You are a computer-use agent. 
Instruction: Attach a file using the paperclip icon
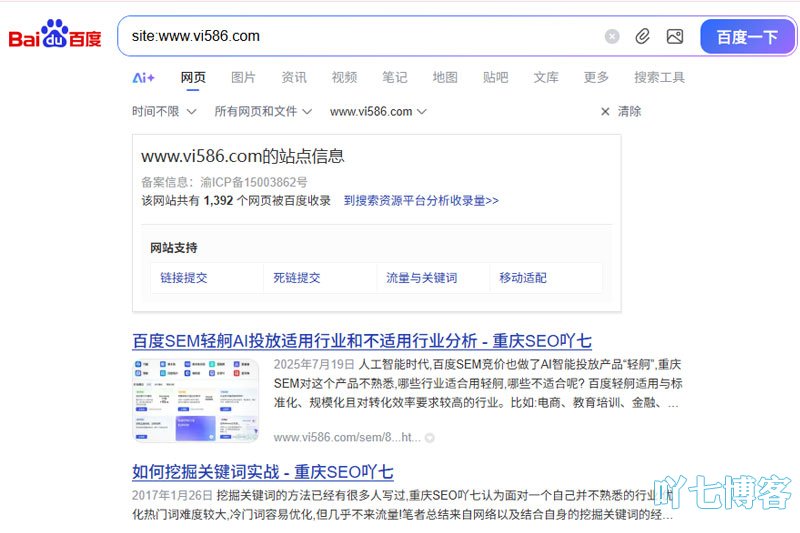642,36
